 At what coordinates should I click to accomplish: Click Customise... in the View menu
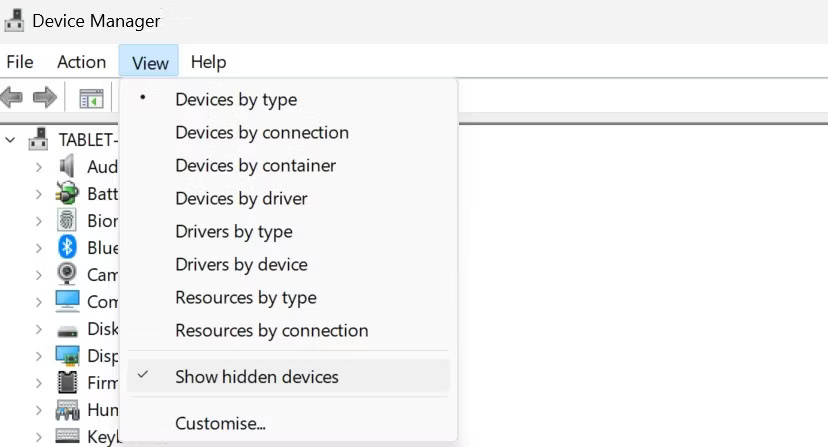pos(220,423)
